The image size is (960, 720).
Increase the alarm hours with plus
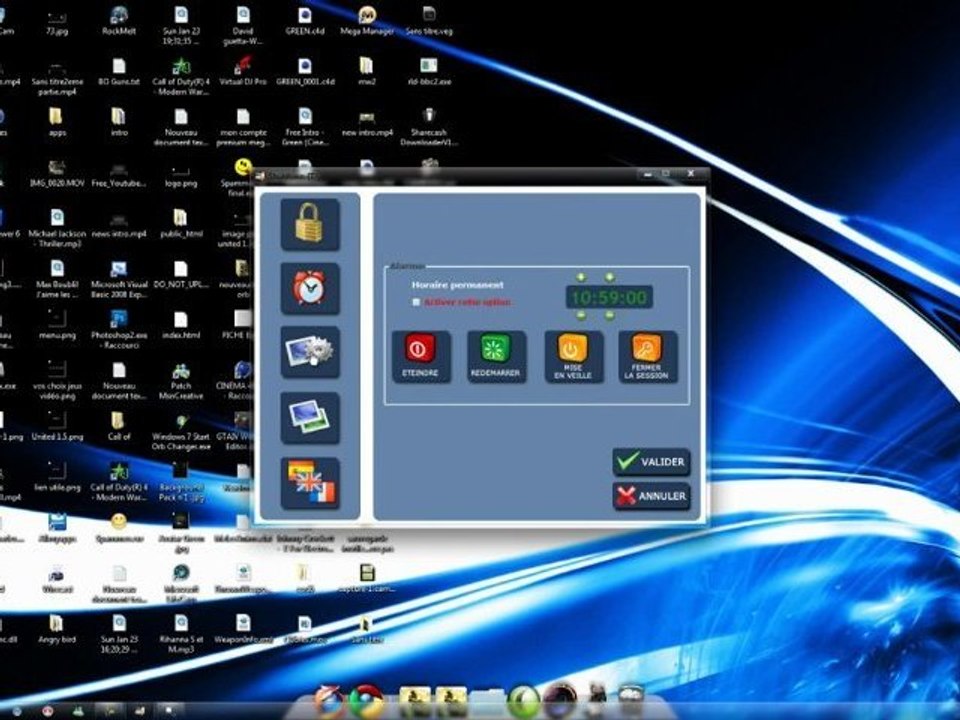pos(581,277)
